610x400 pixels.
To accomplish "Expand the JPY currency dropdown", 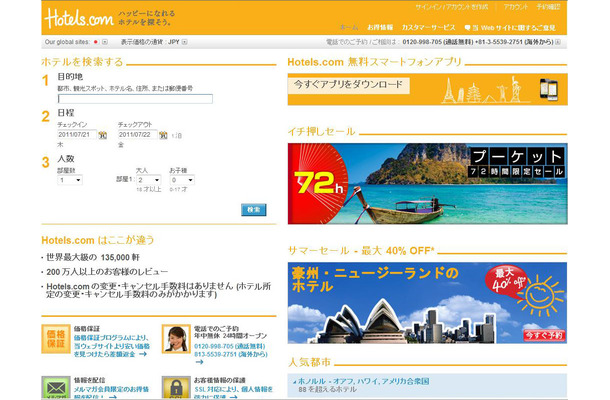I will [184, 42].
